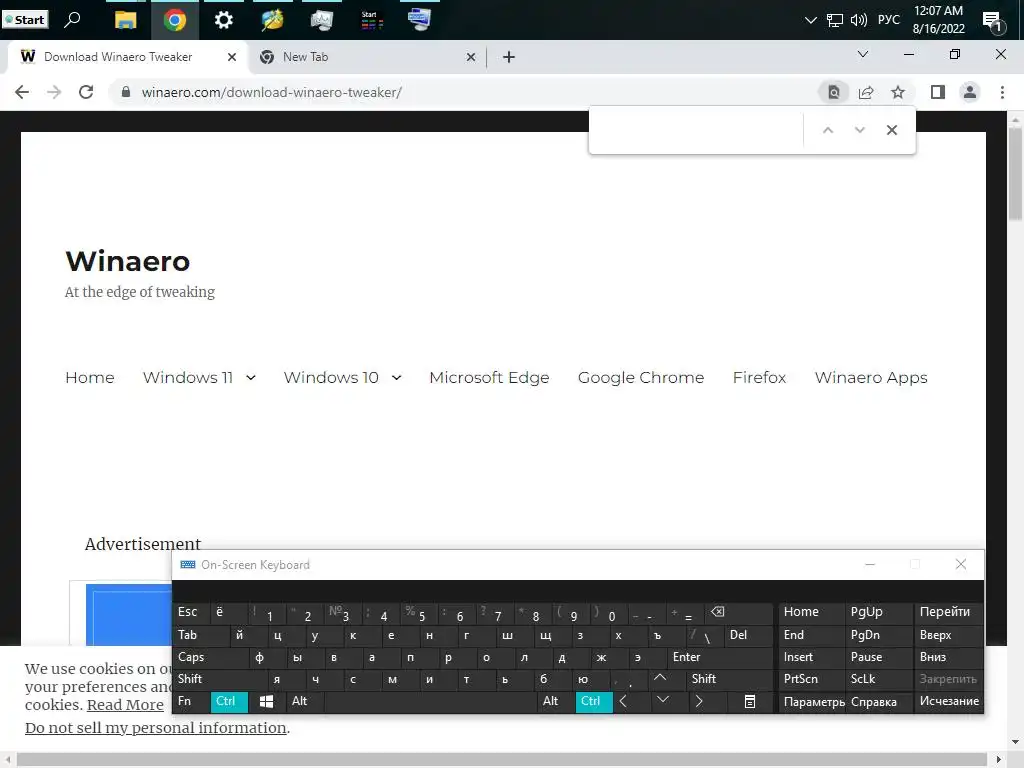Jump to previous find result arrow
This screenshot has width=1024, height=768.
click(827, 130)
